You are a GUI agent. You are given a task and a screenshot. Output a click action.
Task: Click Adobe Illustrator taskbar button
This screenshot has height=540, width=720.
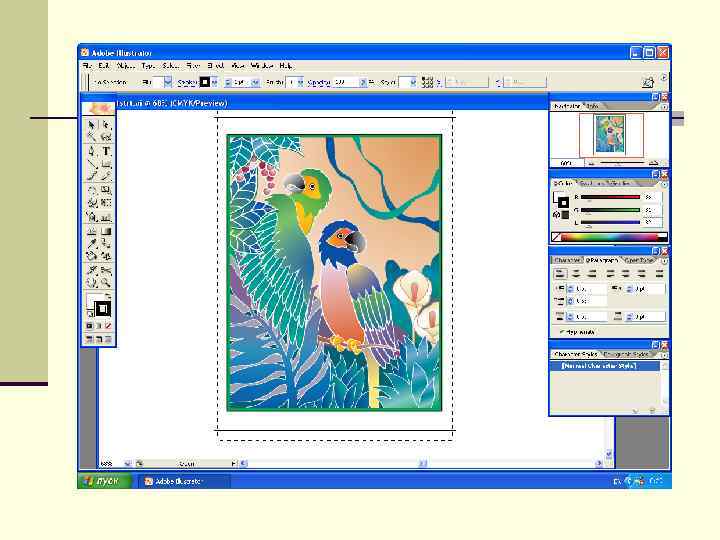tap(184, 481)
